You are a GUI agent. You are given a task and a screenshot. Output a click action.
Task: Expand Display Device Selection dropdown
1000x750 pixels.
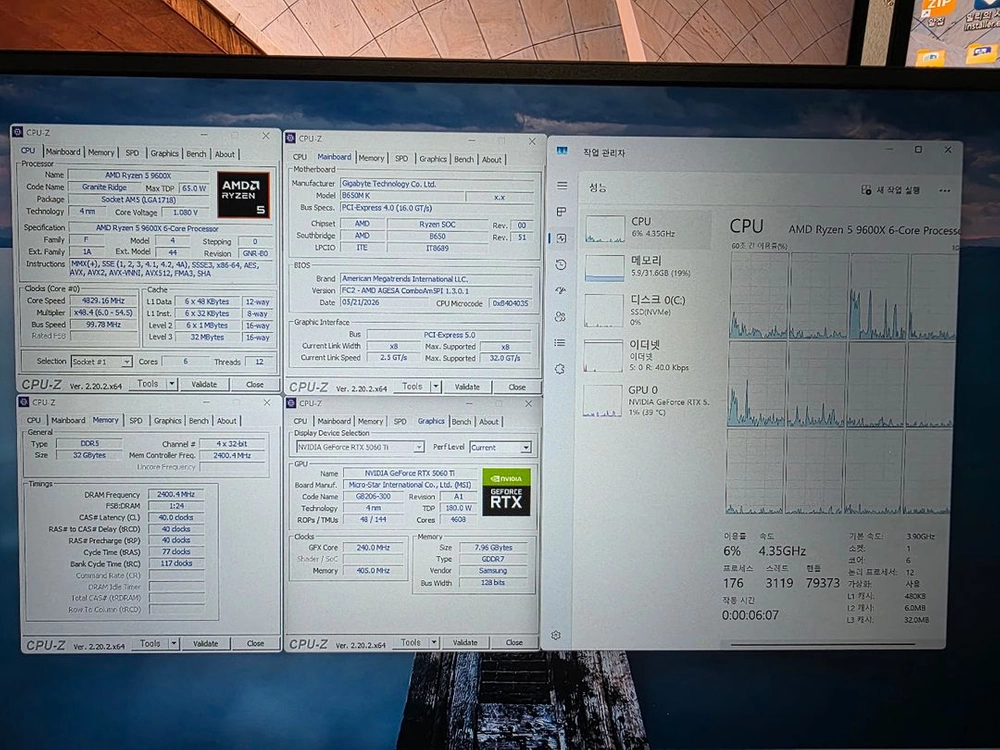point(419,447)
